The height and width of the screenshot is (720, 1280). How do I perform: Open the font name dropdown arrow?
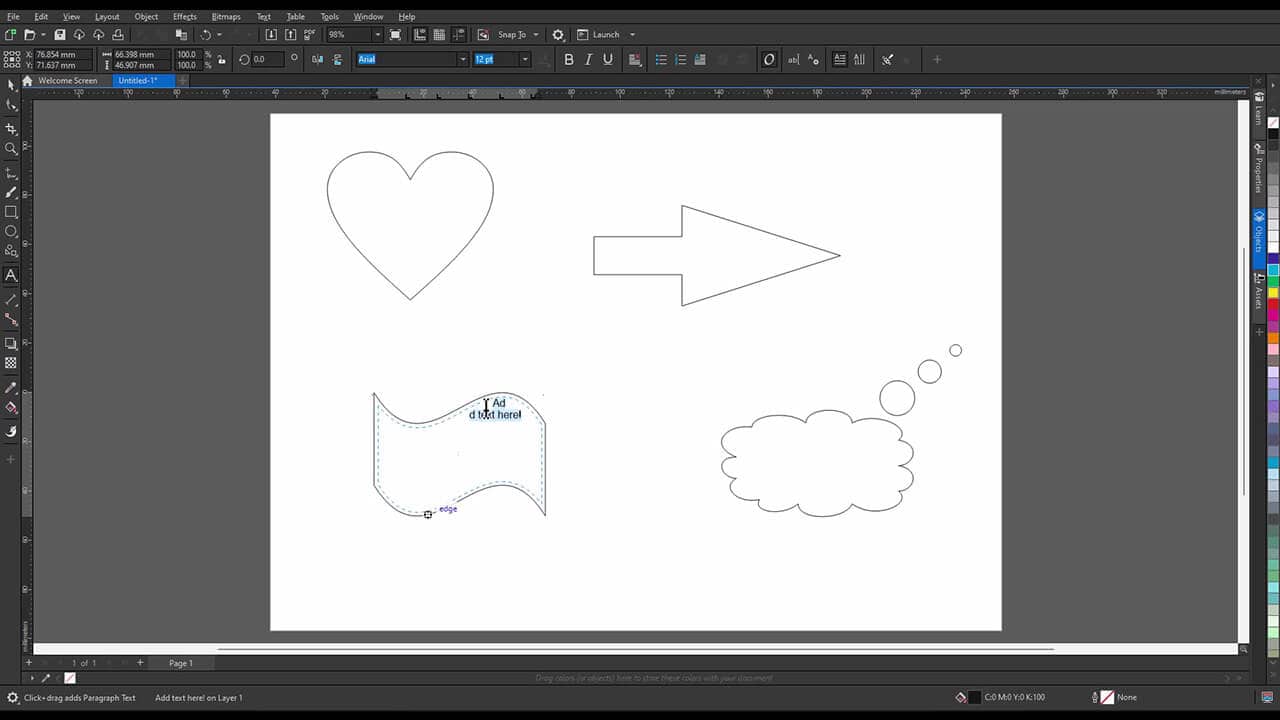tap(462, 60)
